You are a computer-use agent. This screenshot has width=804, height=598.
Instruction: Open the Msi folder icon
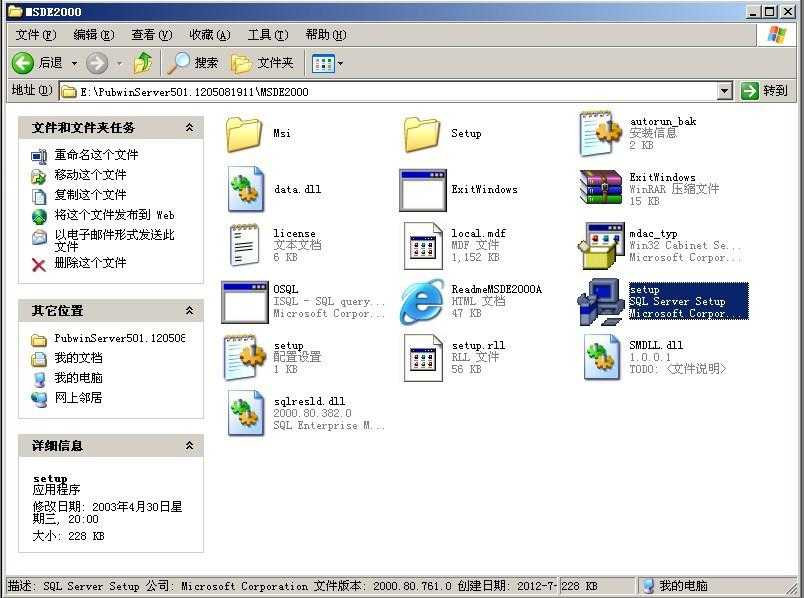pos(244,134)
